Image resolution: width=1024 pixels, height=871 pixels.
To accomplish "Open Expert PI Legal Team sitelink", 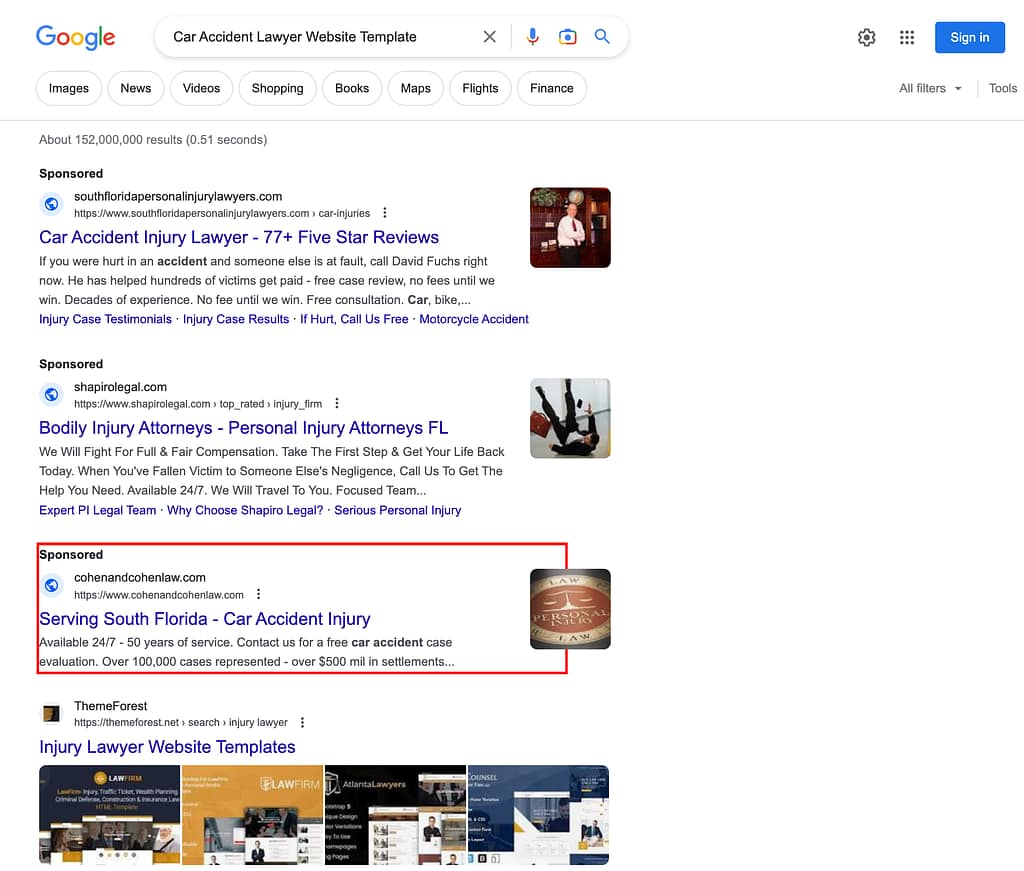I will point(97,510).
